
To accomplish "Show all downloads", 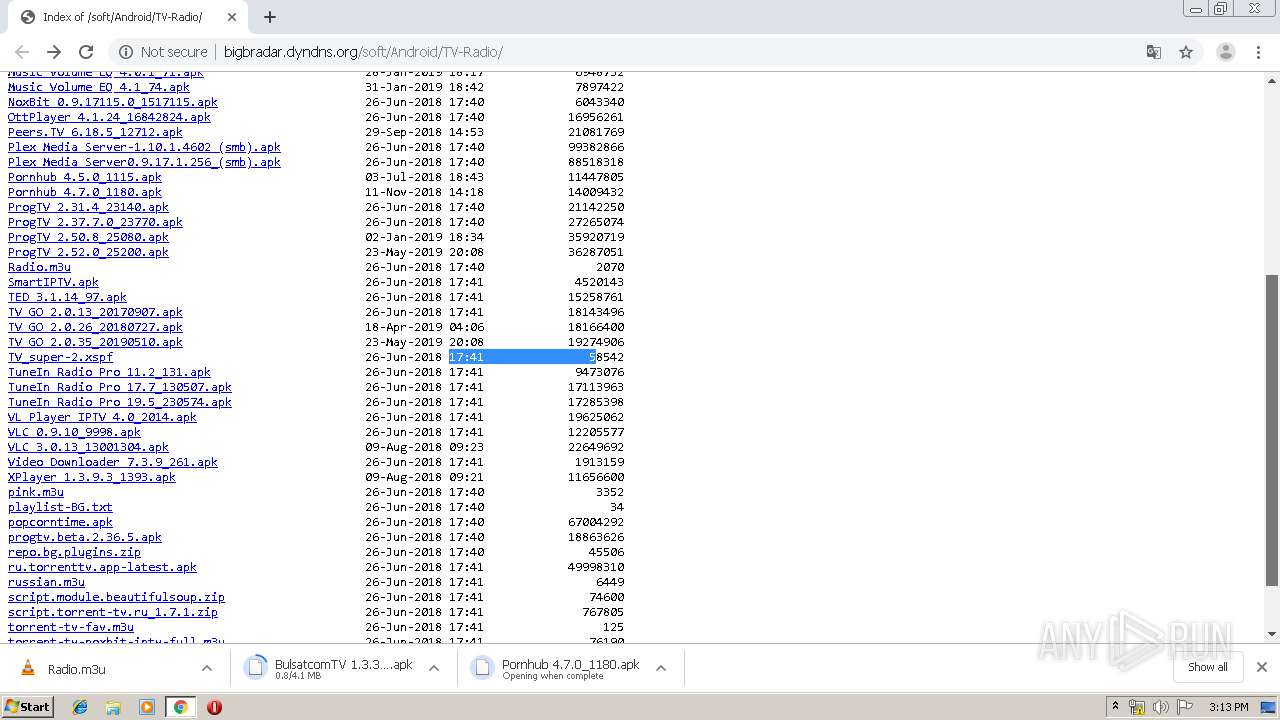I will pos(1207,667).
